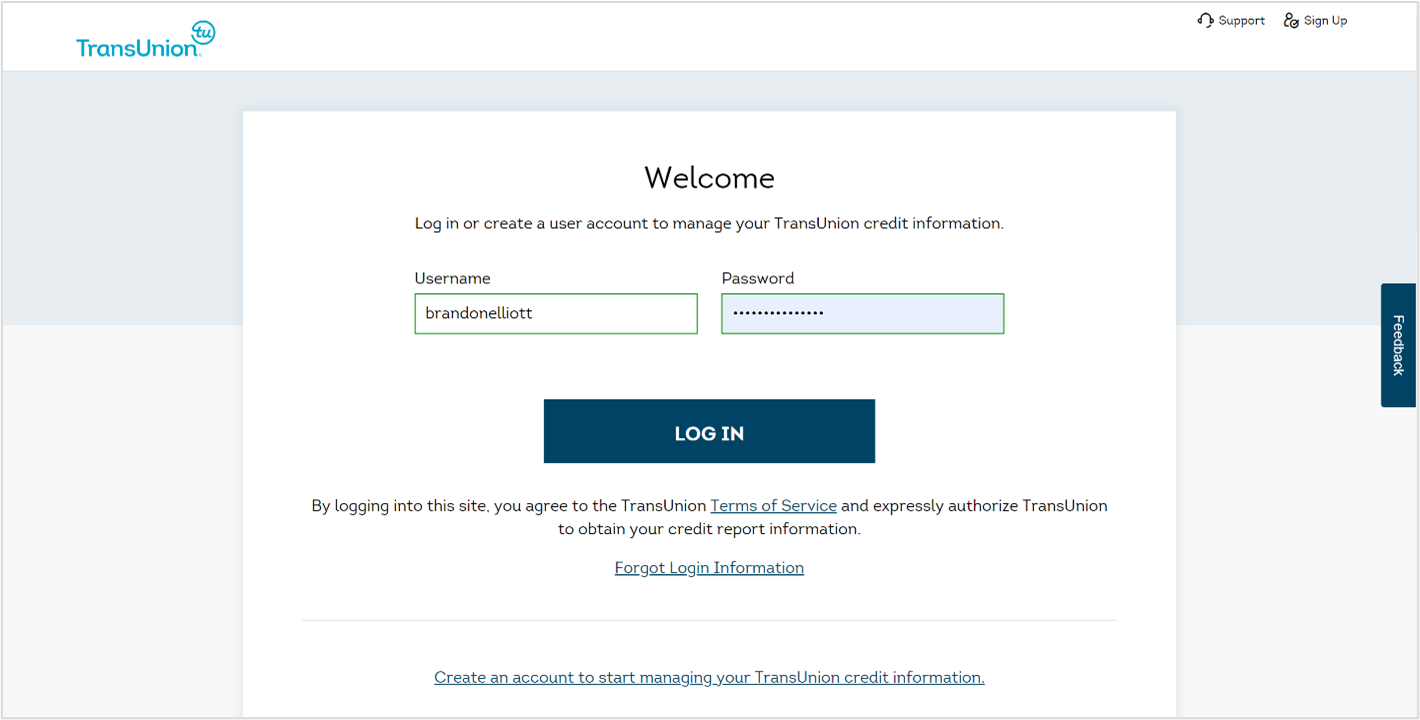Click the 'Log in or create a user account' text
The height and width of the screenshot is (720, 1420).
click(709, 223)
